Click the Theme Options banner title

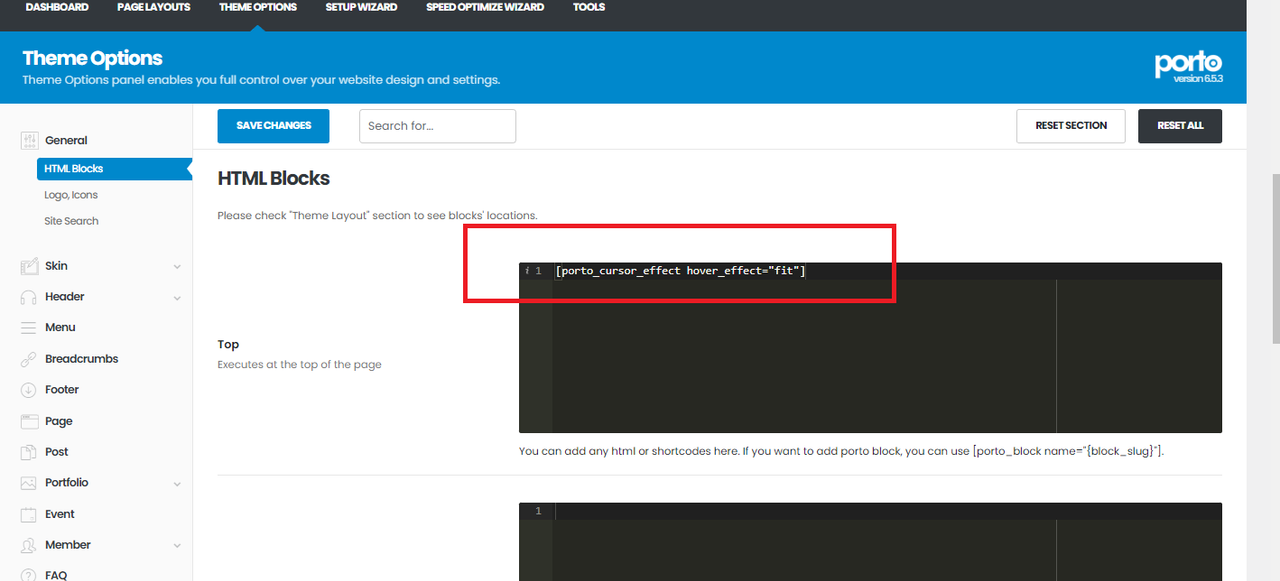tap(92, 58)
